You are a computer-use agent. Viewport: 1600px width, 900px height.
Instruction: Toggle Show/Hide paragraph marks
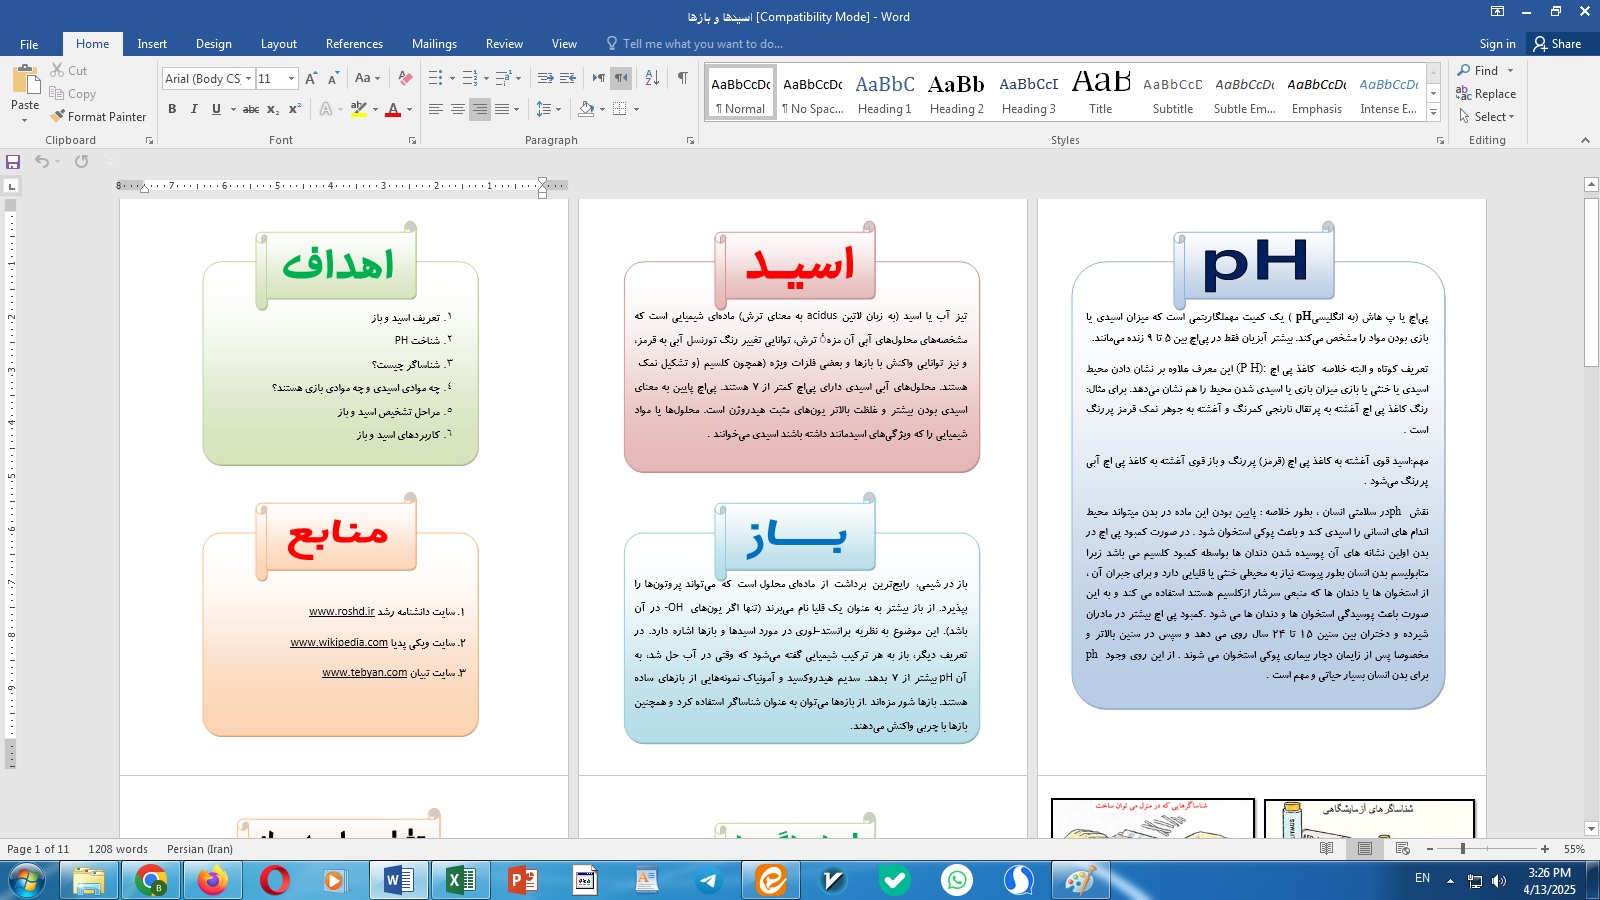pos(682,78)
